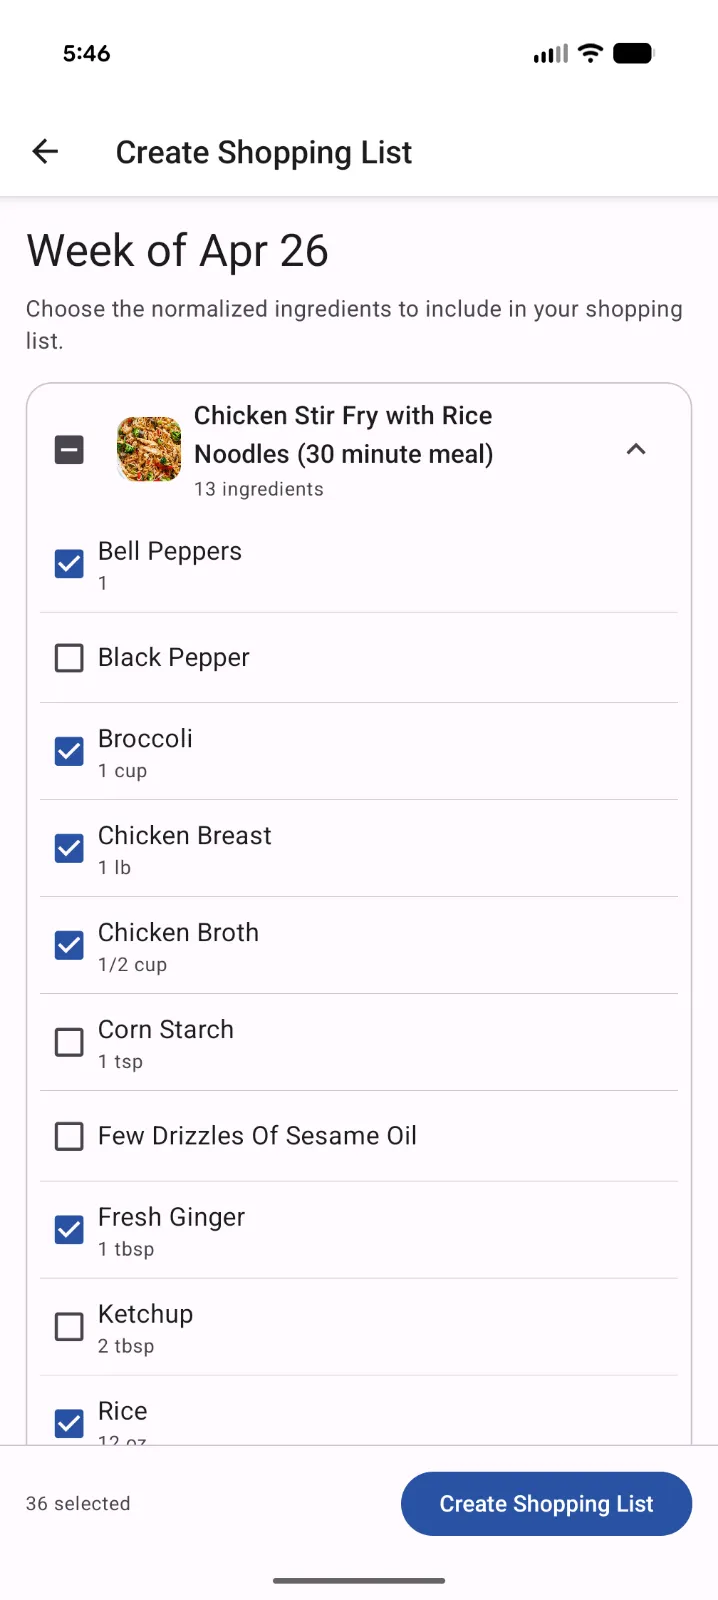Select Few Drizzles Of Sesame Oil
The width and height of the screenshot is (718, 1600).
pos(68,1135)
